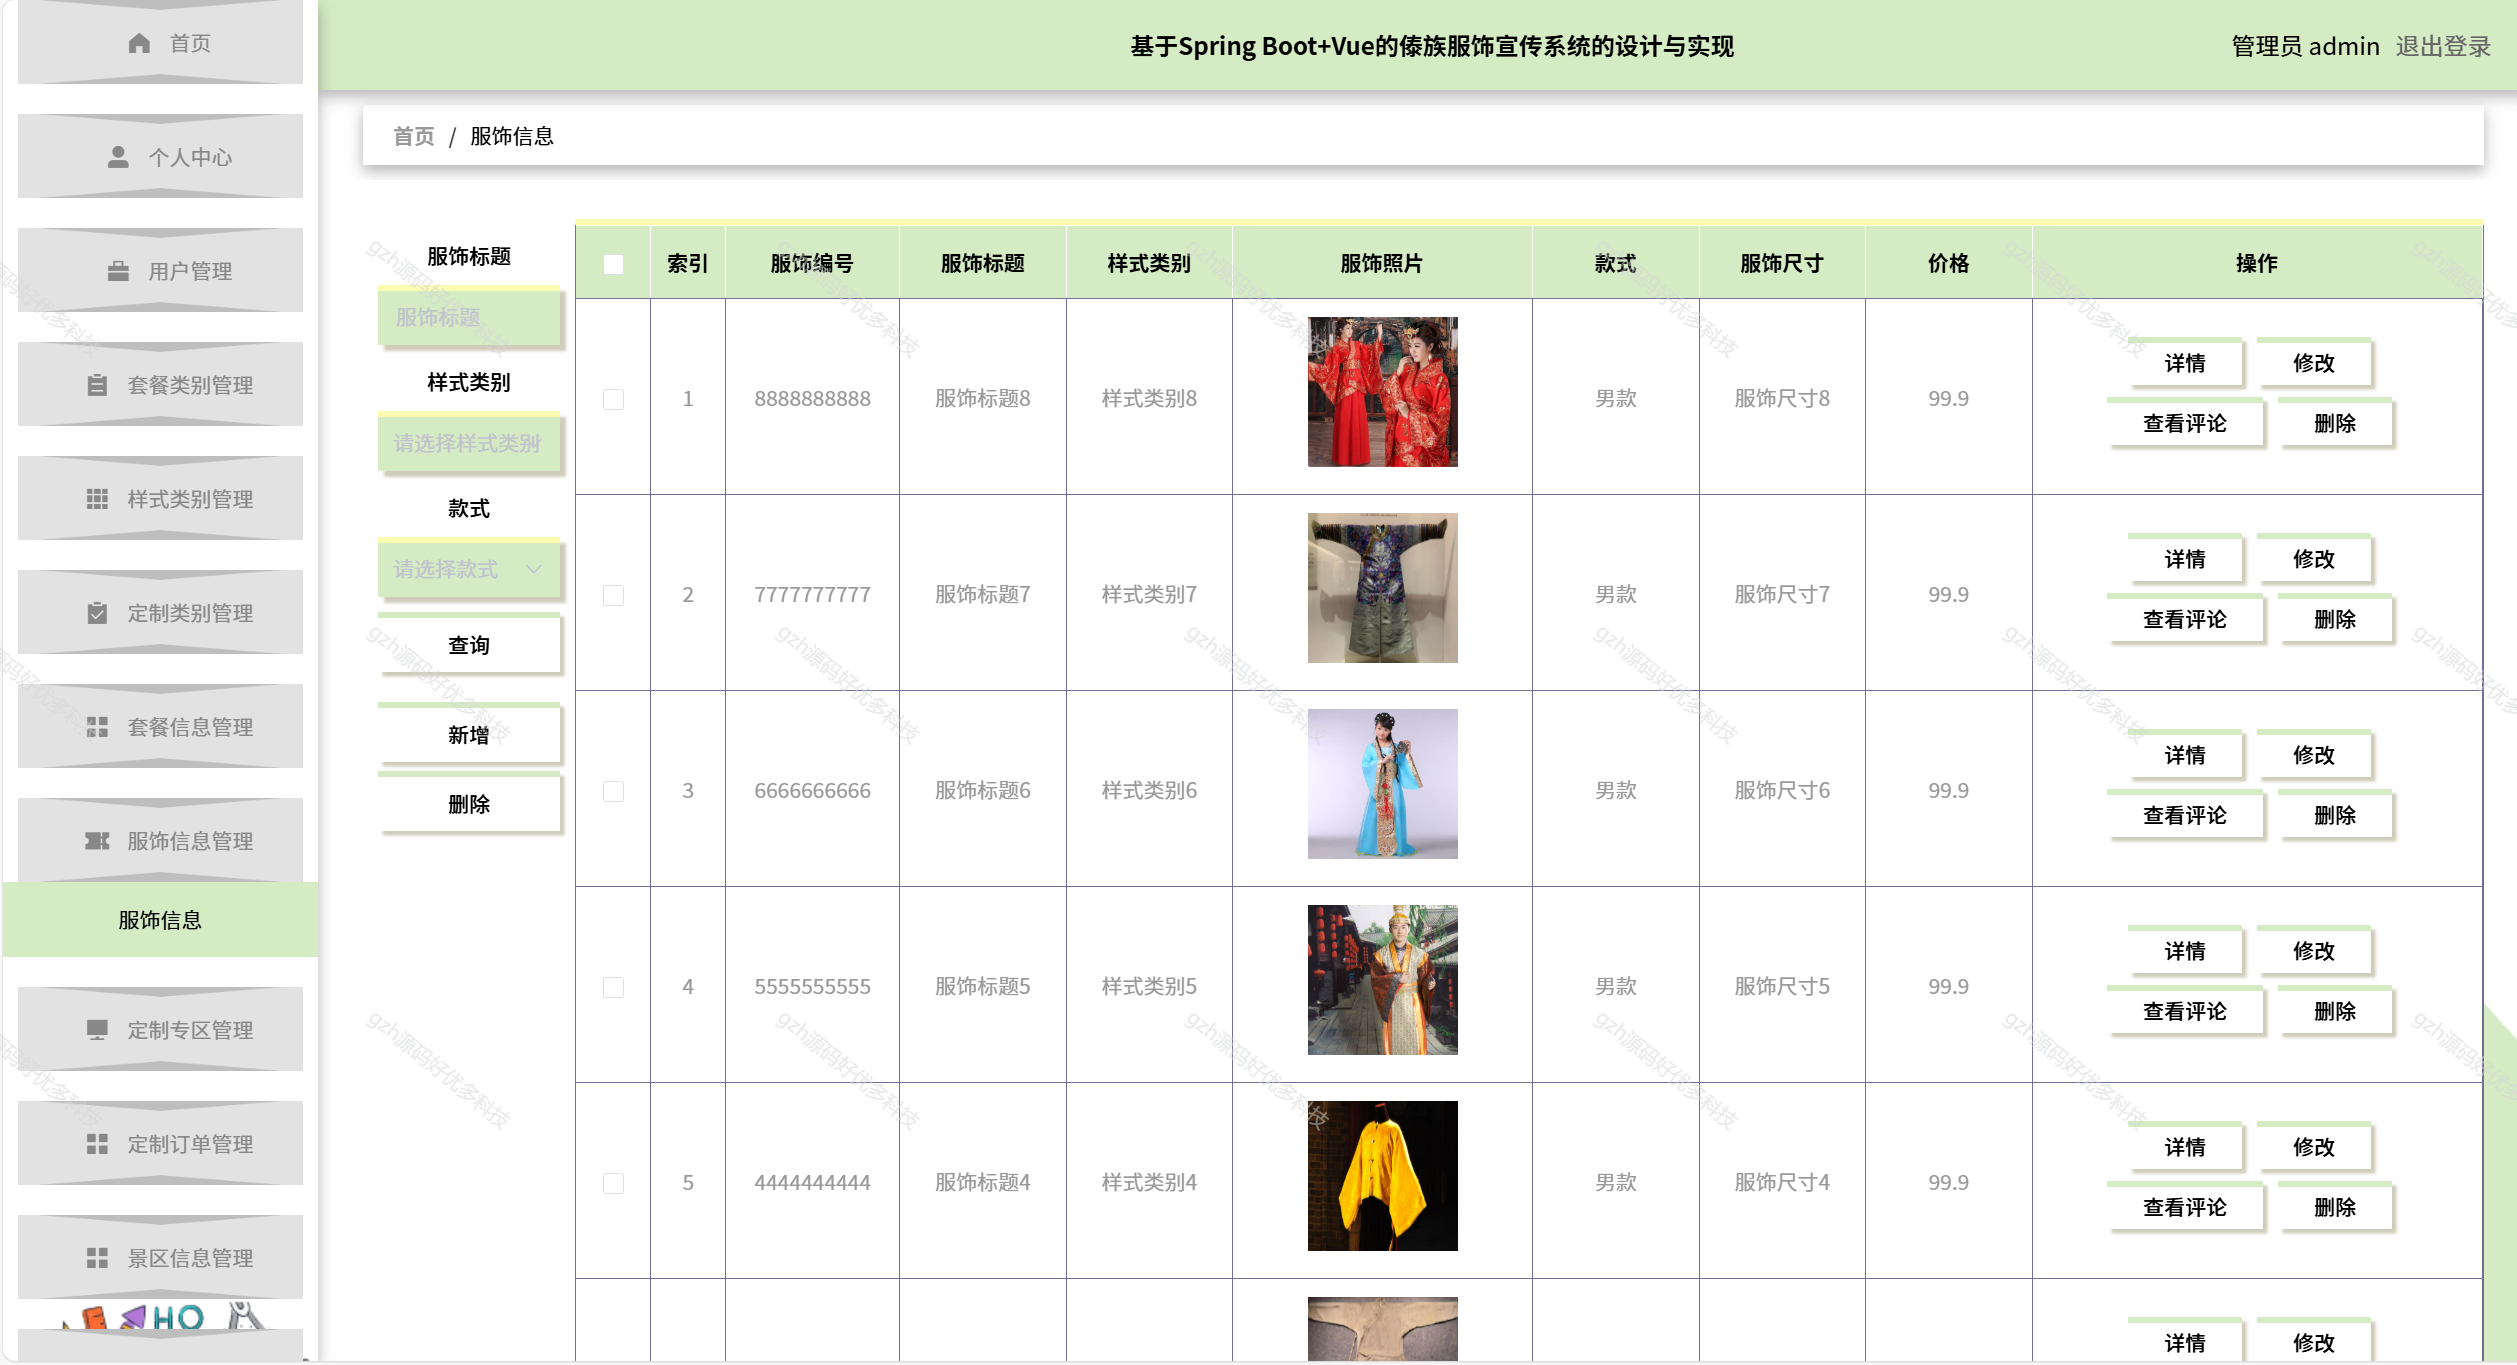Click 删除 for 服饰标题6 row

tap(2335, 815)
